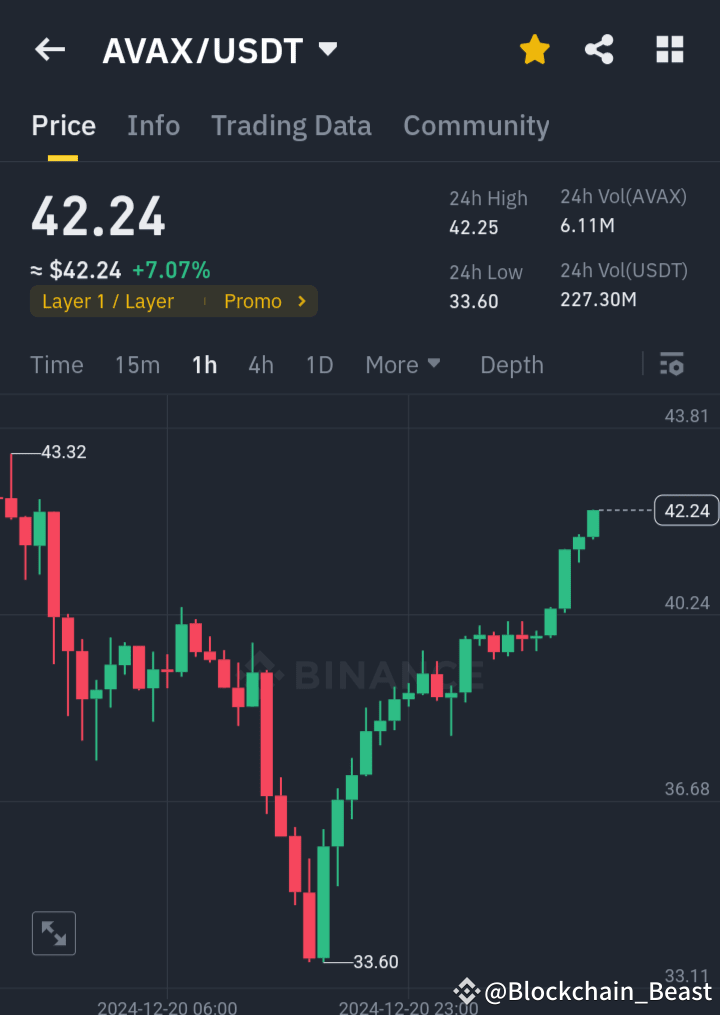Open the AVAX/USDT pair selector dropdown
Screen dimensions: 720x1015
pyautogui.click(x=327, y=49)
